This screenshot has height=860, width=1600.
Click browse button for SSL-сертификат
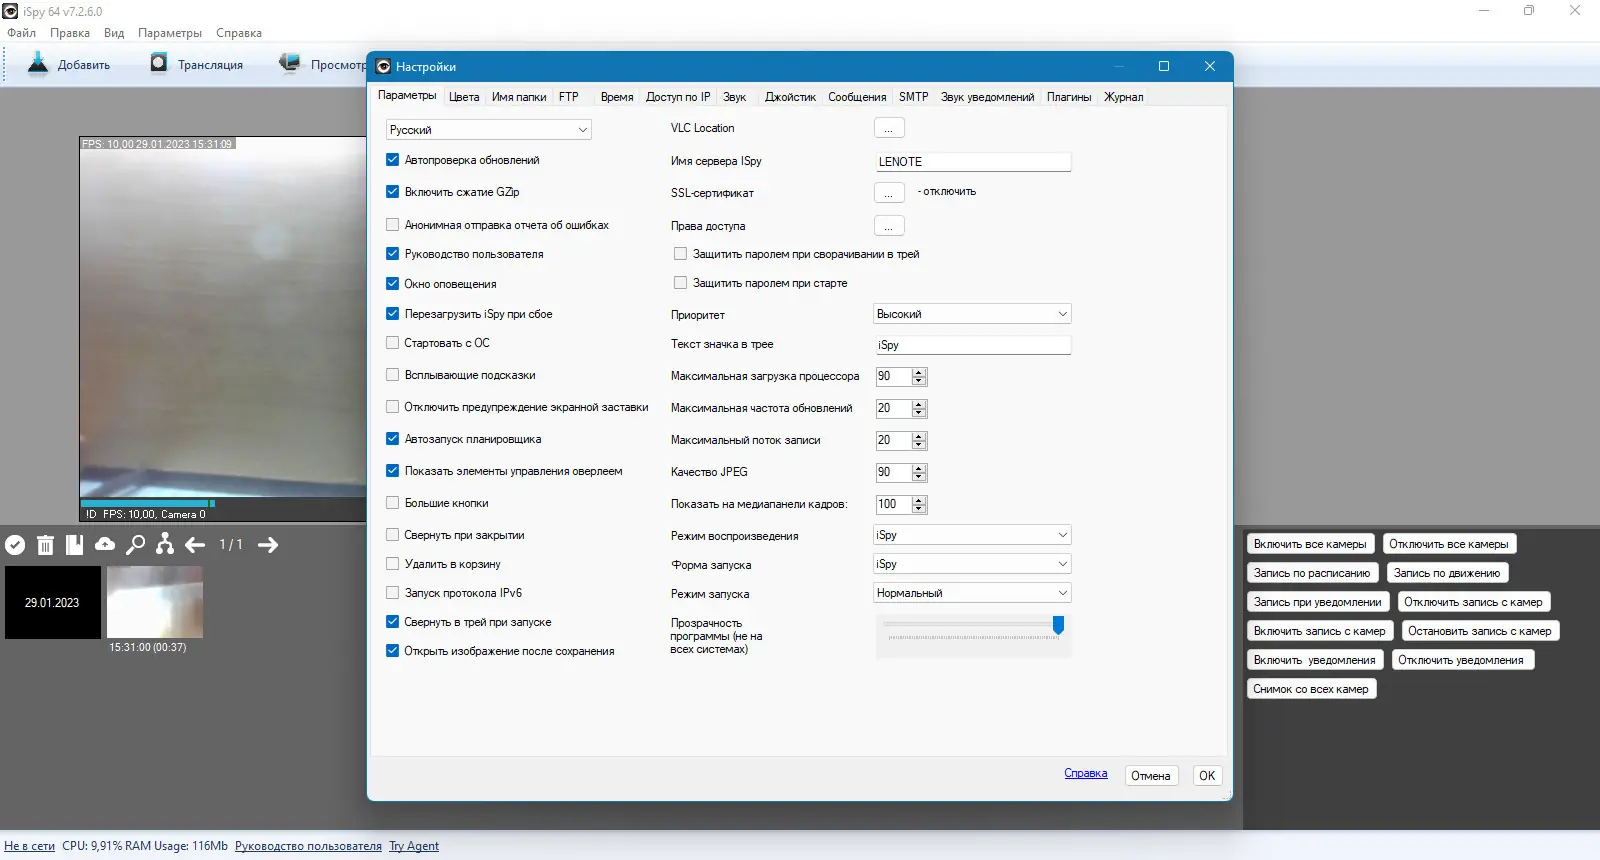tap(889, 193)
